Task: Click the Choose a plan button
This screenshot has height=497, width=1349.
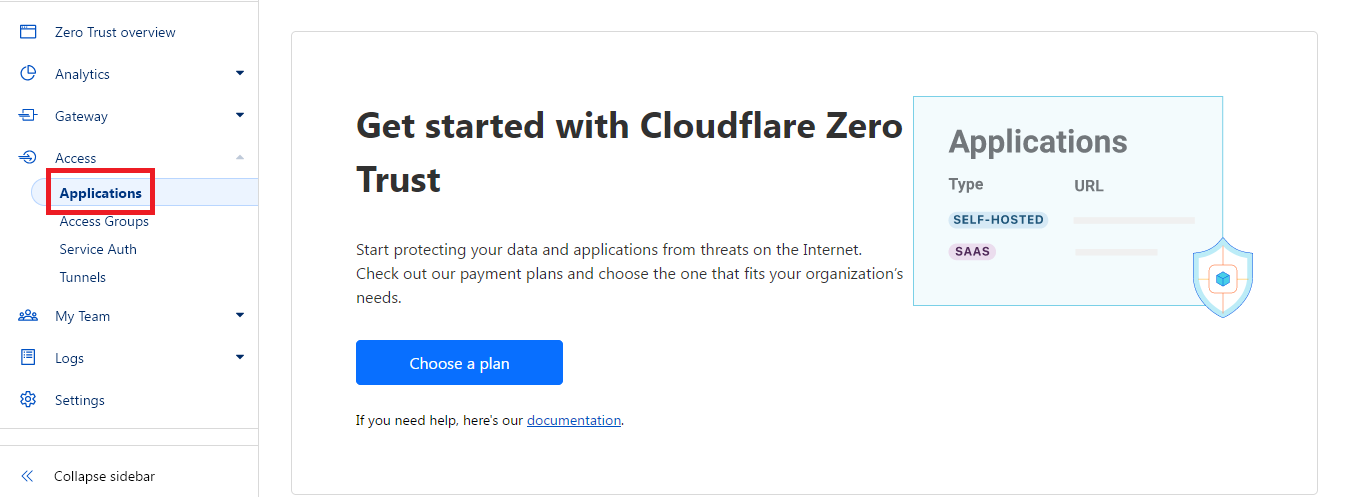Action: [459, 363]
